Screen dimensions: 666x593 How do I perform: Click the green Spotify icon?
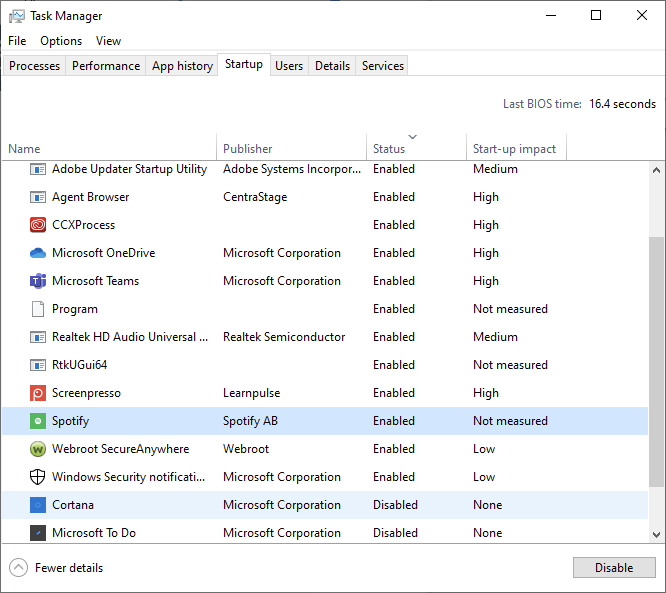(38, 421)
